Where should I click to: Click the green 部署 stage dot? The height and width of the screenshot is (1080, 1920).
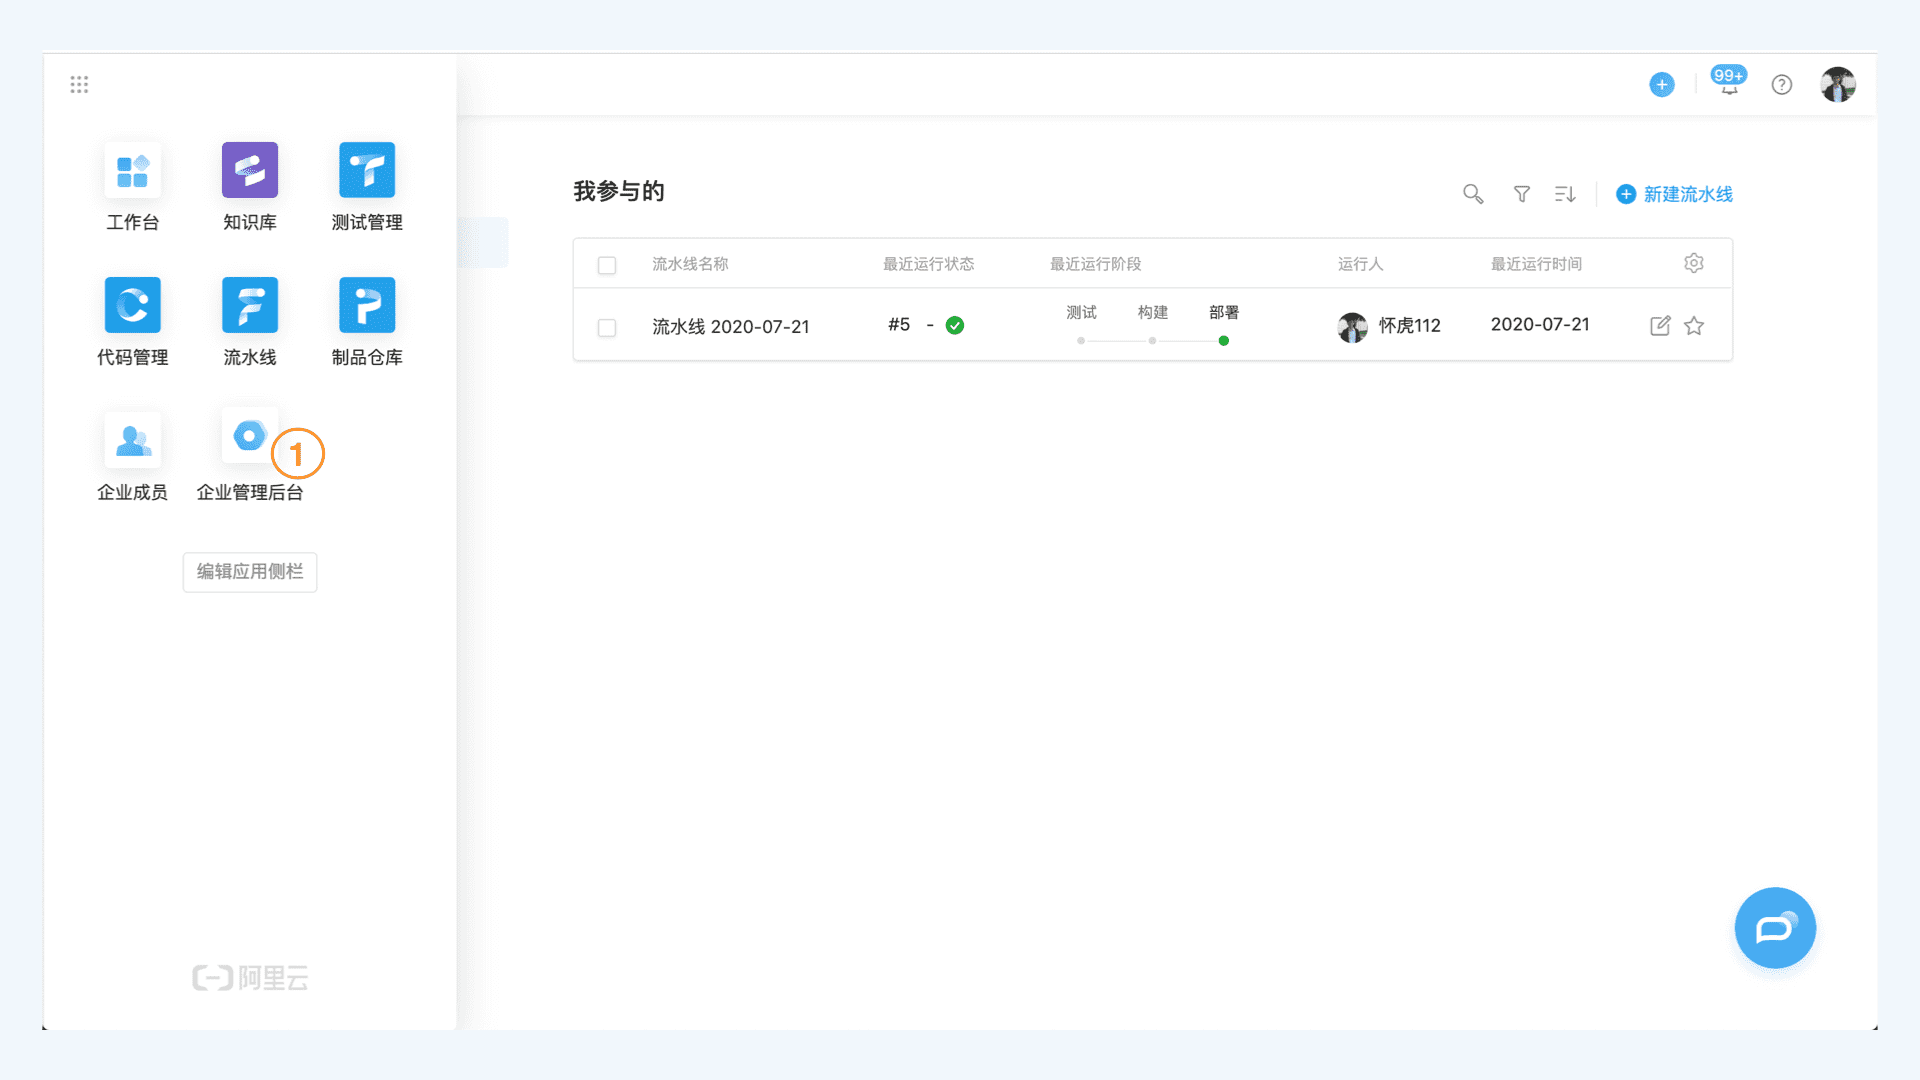point(1223,341)
